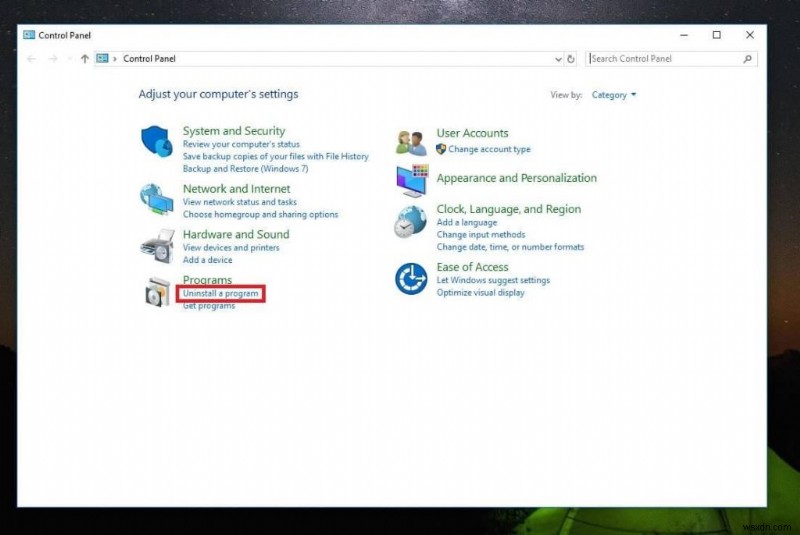Screen dimensions: 800x535
Task: Click Change account type link
Action: tap(489, 149)
